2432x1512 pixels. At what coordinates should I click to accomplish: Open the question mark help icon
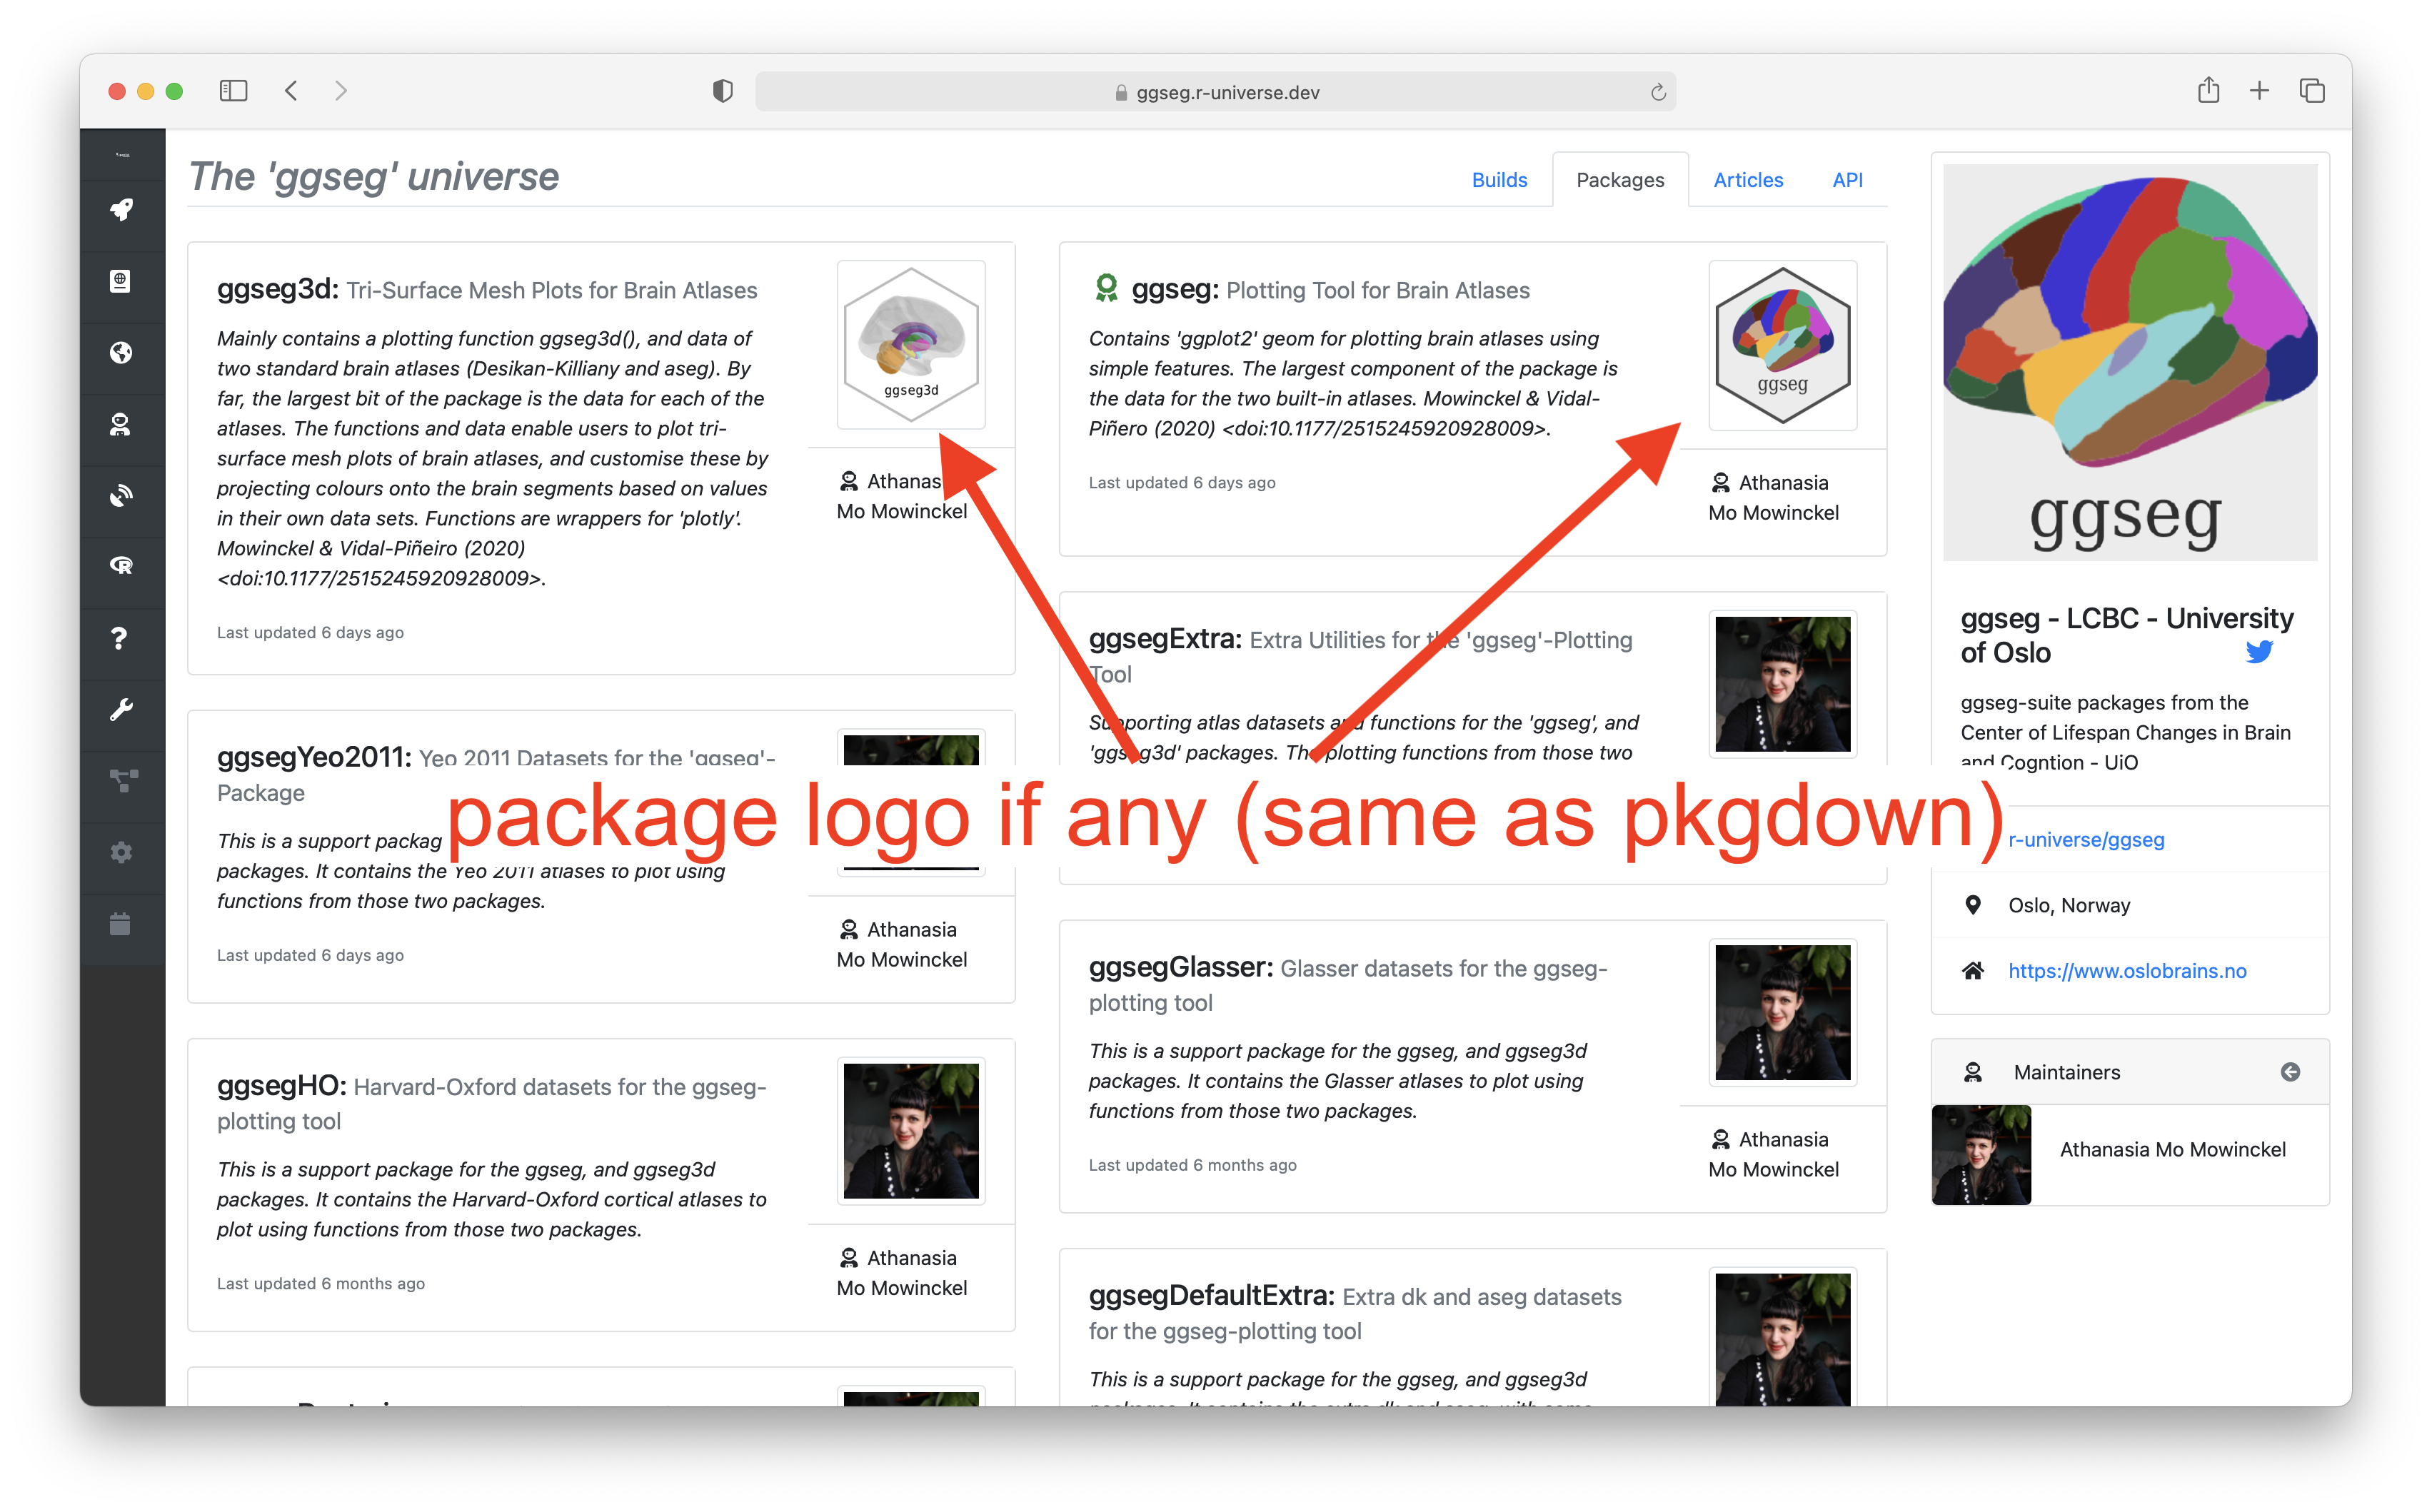pos(121,638)
